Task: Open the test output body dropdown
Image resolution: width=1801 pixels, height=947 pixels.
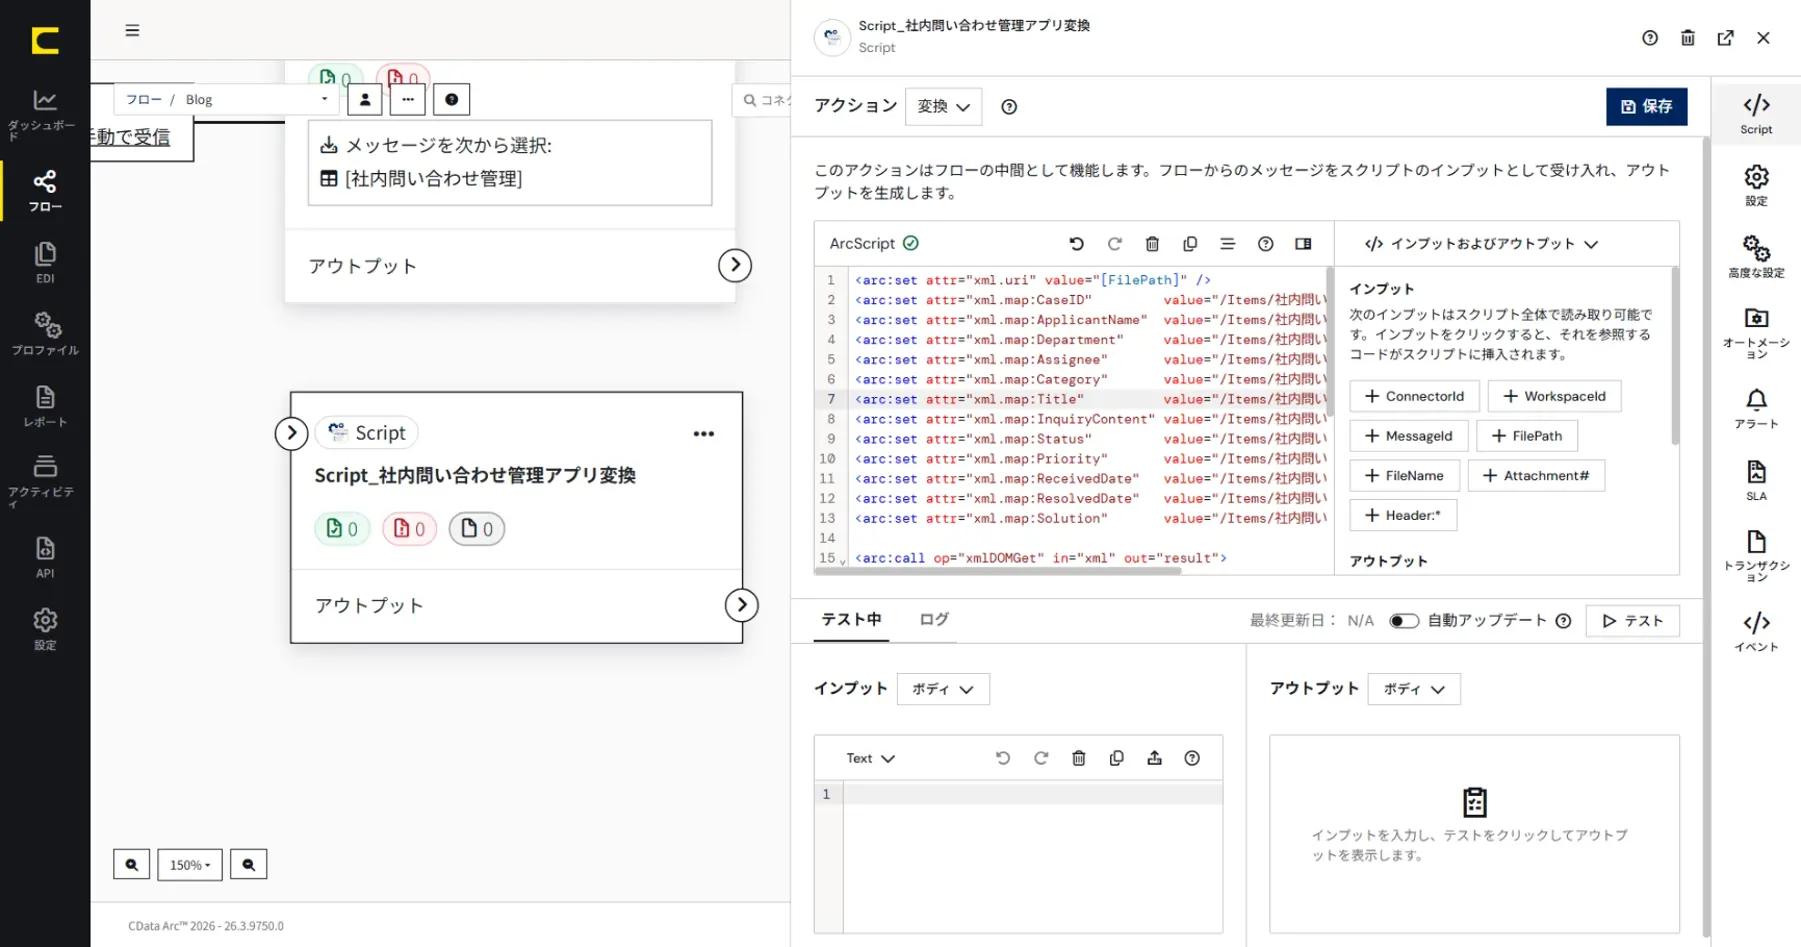Action: [1414, 689]
